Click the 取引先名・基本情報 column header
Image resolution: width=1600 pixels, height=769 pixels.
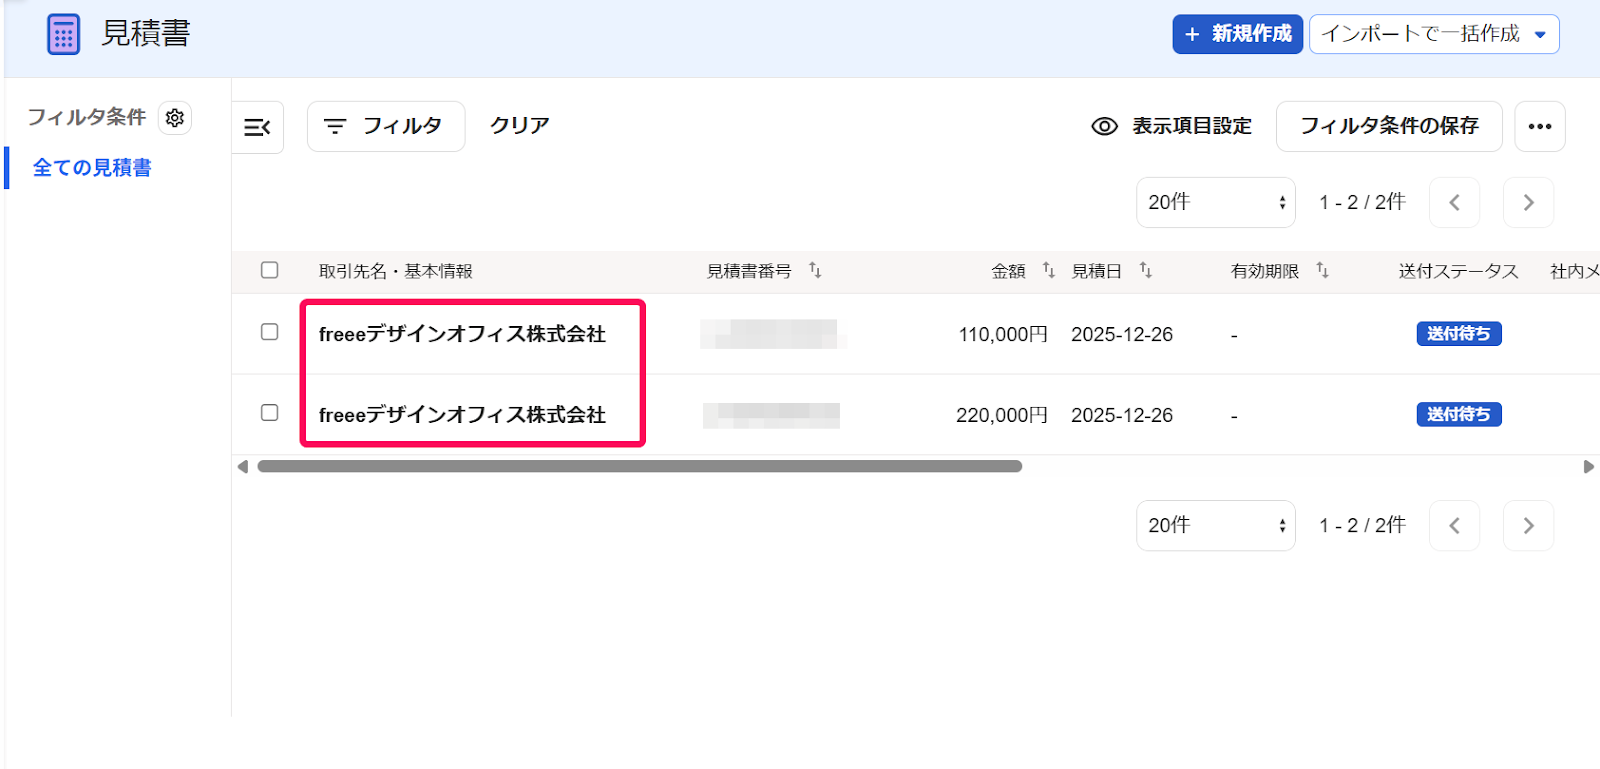pyautogui.click(x=395, y=271)
